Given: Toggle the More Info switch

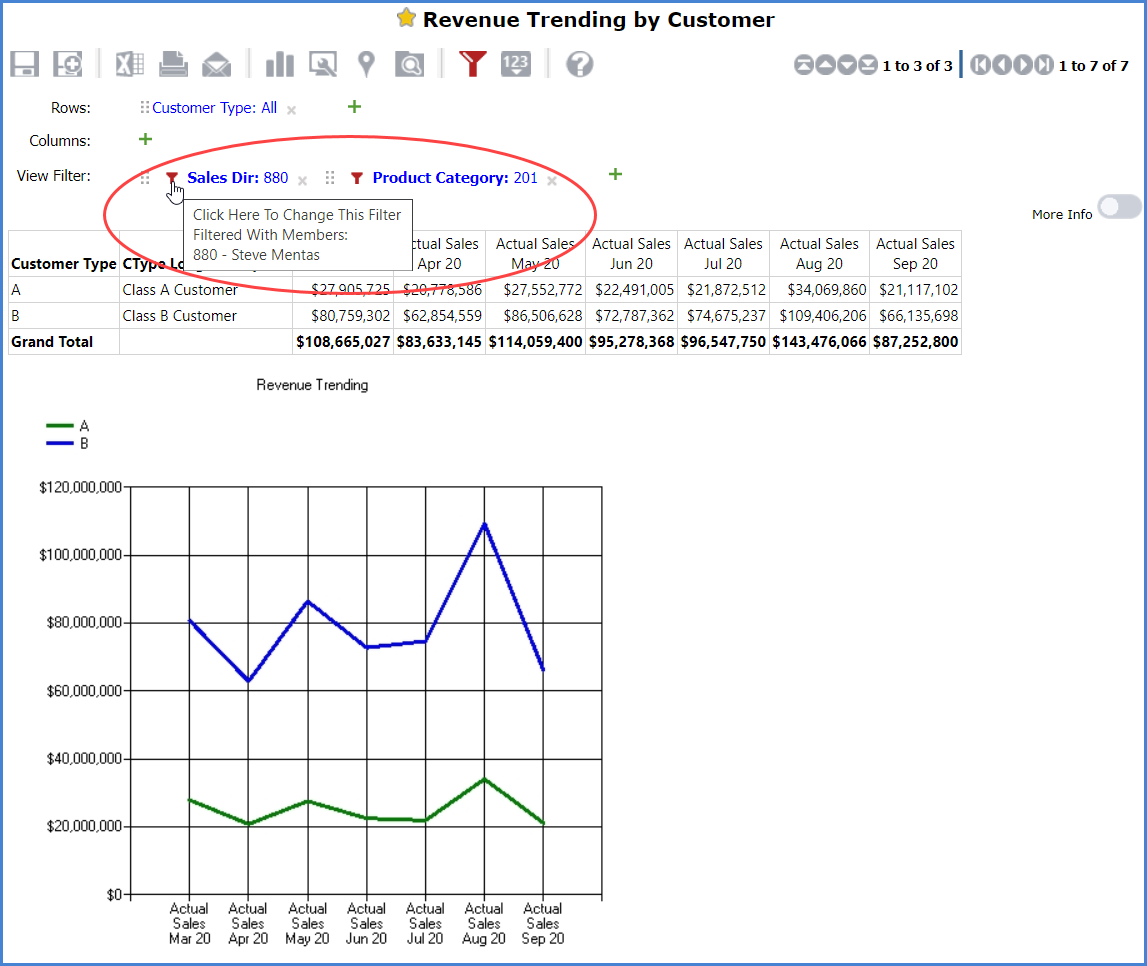Looking at the screenshot, I should tap(1119, 207).
